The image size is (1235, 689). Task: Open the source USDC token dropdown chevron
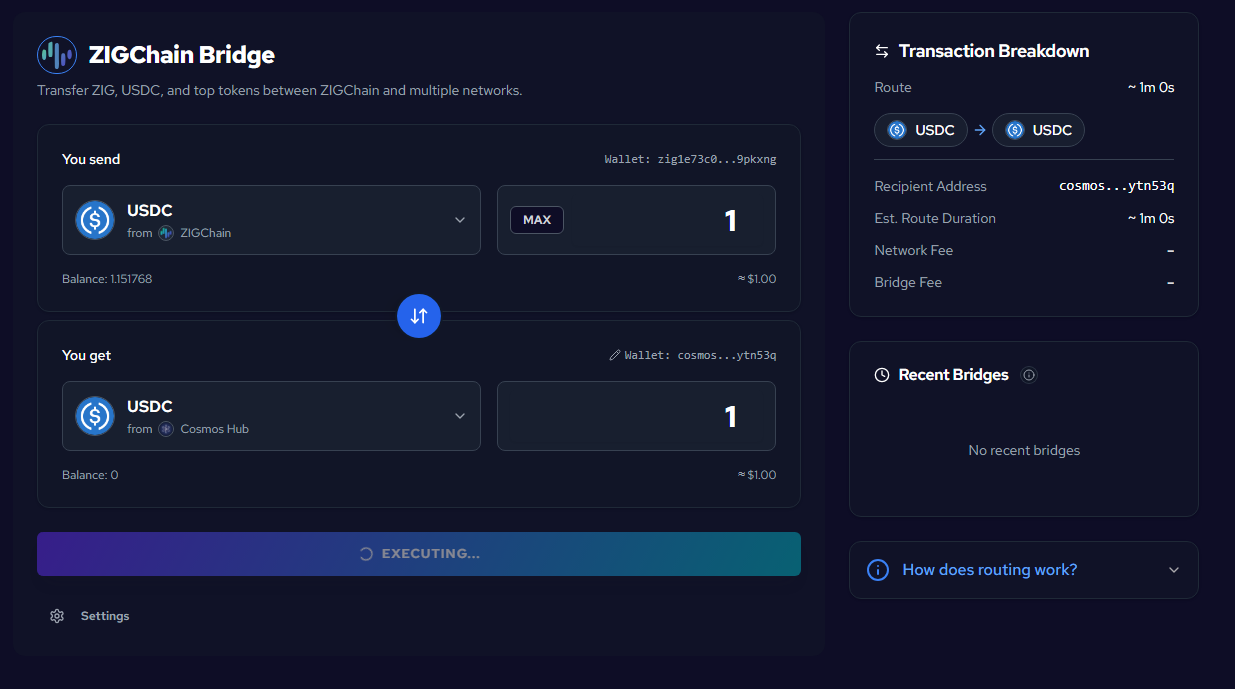coord(460,220)
